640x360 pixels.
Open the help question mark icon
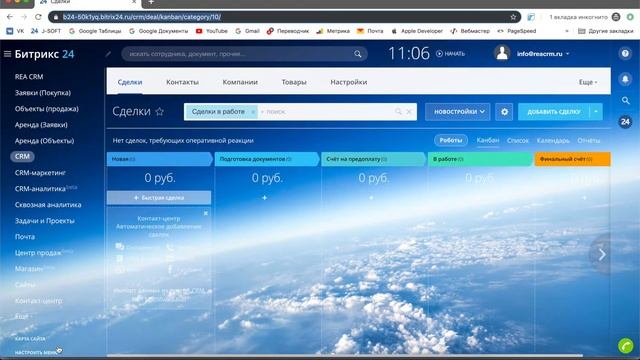[x=625, y=53]
